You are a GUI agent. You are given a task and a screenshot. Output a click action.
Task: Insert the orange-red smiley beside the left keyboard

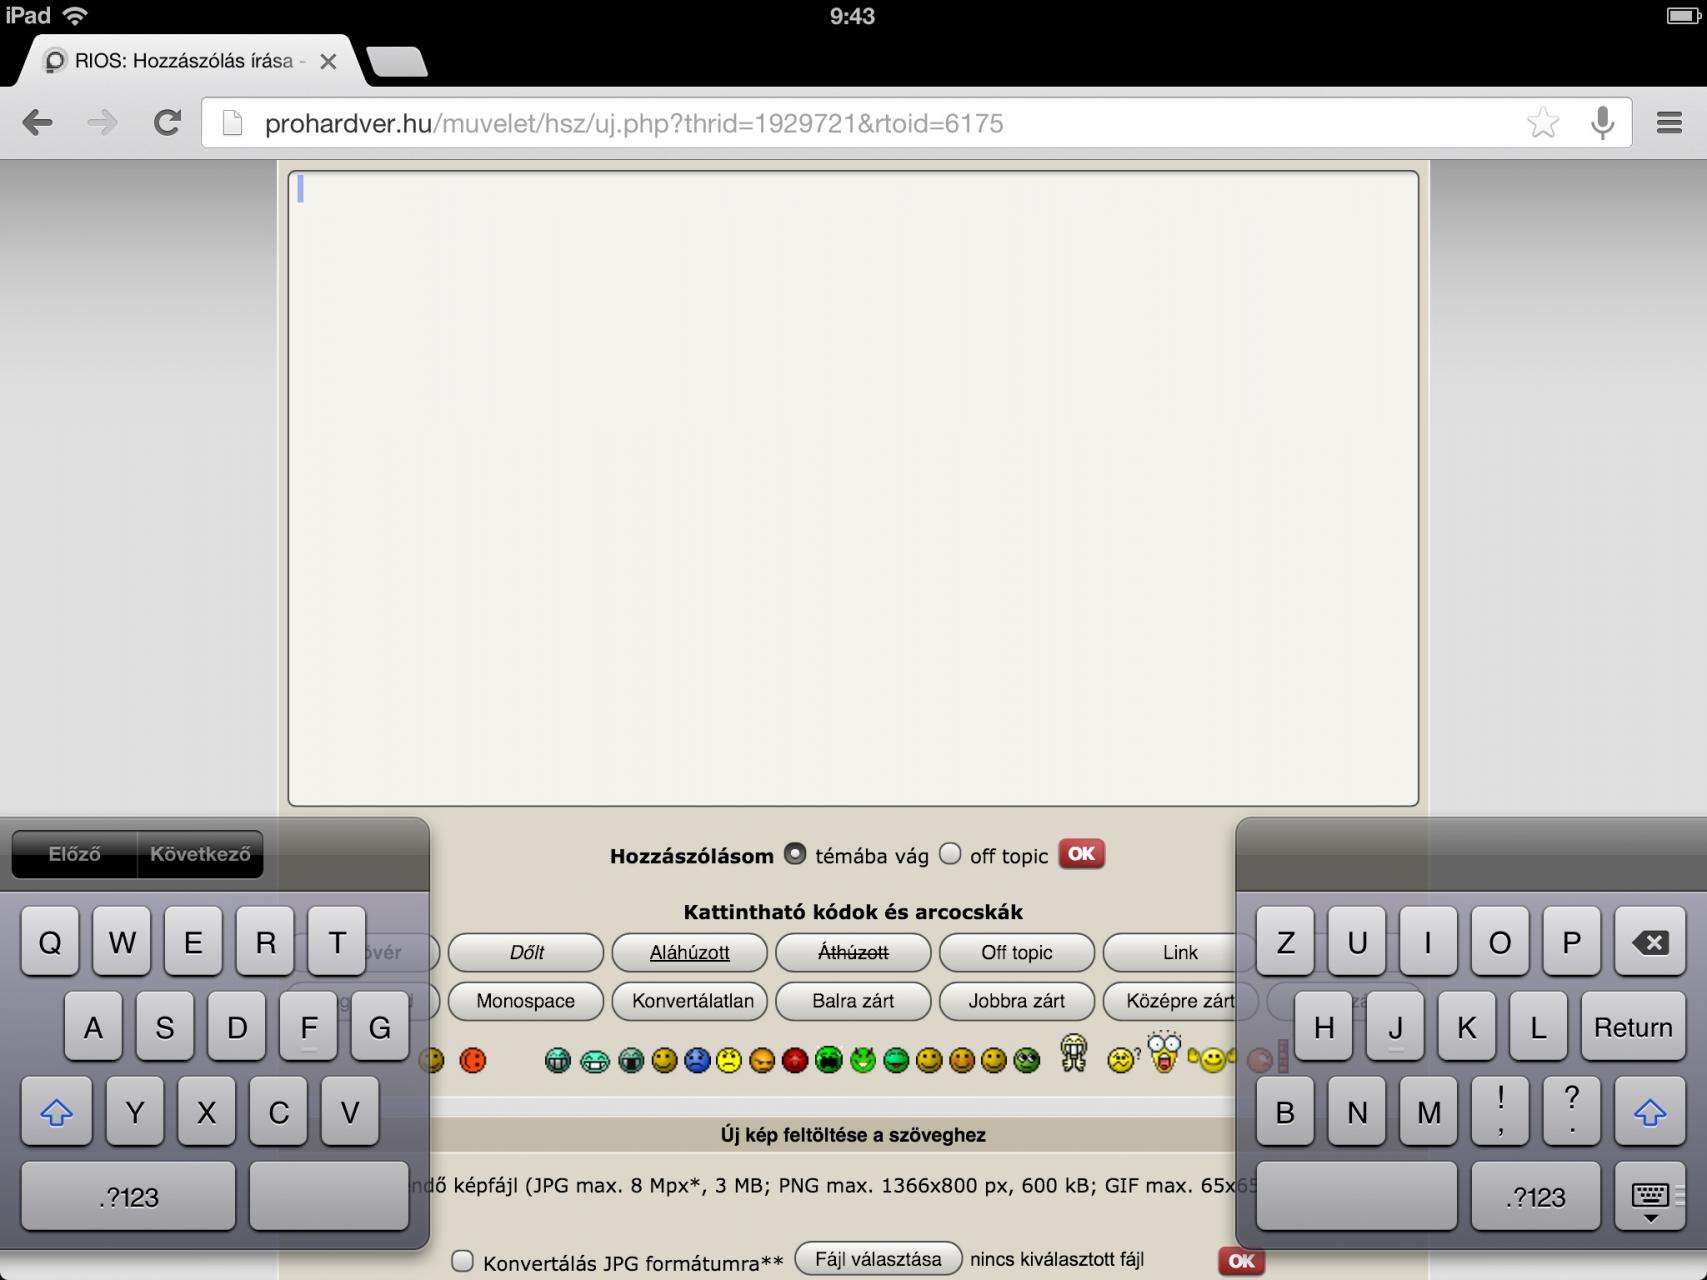pyautogui.click(x=473, y=1060)
